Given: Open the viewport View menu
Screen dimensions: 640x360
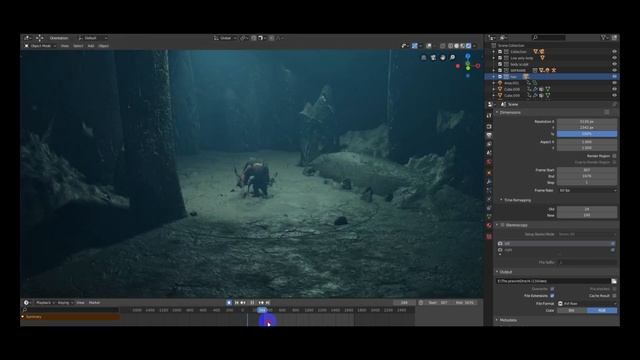Looking at the screenshot, I should click(64, 46).
